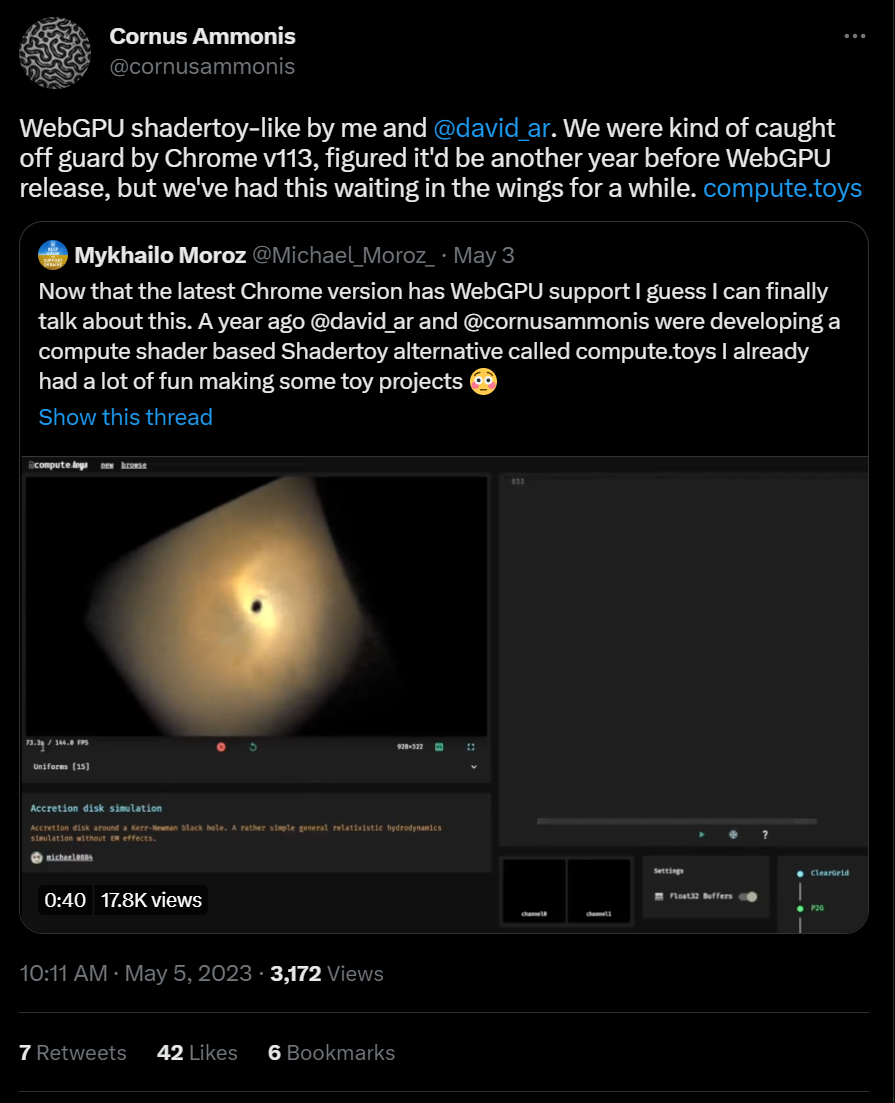Click the Cornus Ammonis profile avatar
Screen dimensions: 895x1103
coord(55,53)
